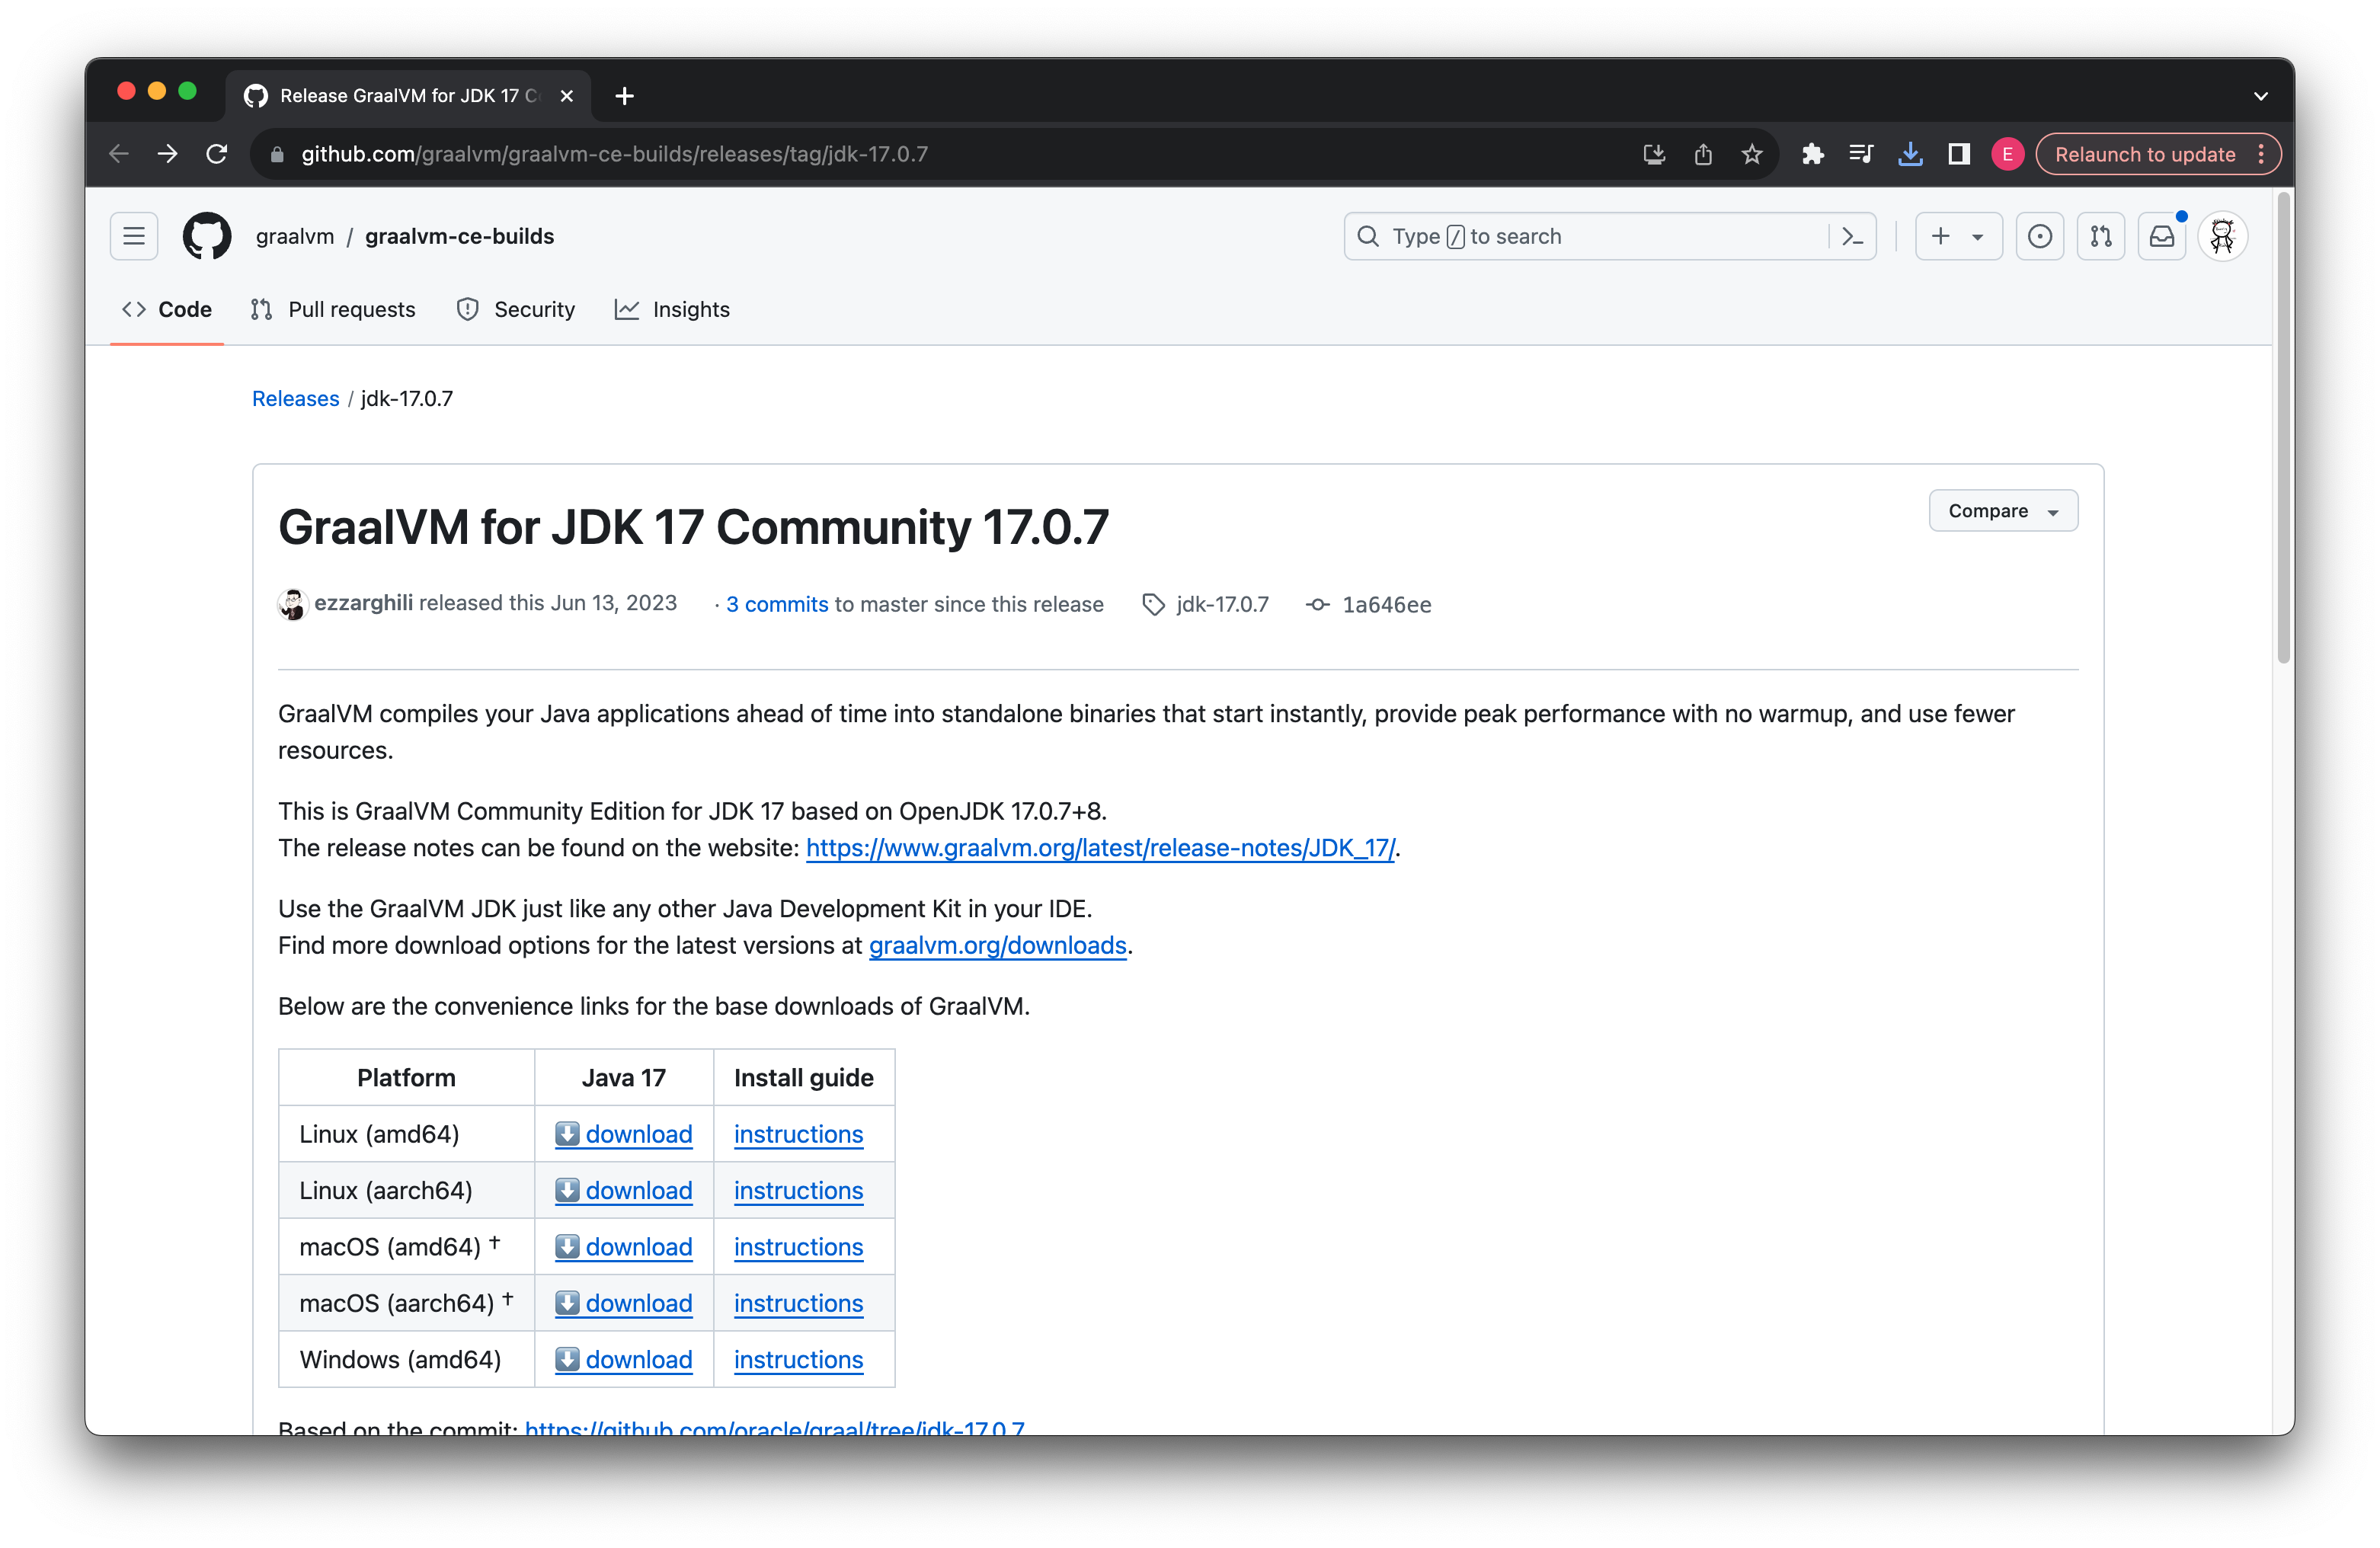Click the Releases breadcrumb link
Image resolution: width=2380 pixels, height=1548 pixels.
[295, 398]
